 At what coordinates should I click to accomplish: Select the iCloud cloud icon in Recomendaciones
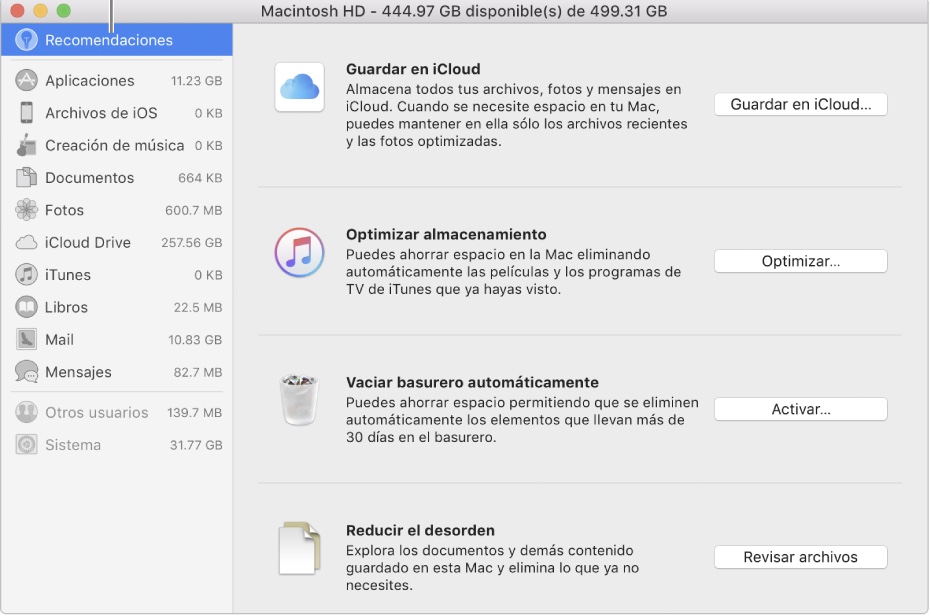tap(298, 87)
